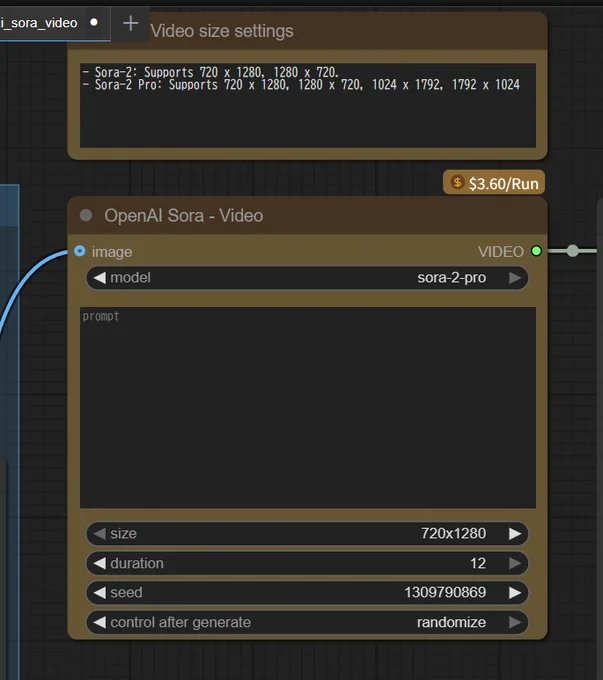Select the image input connector dot
This screenshot has width=603, height=680.
click(80, 251)
